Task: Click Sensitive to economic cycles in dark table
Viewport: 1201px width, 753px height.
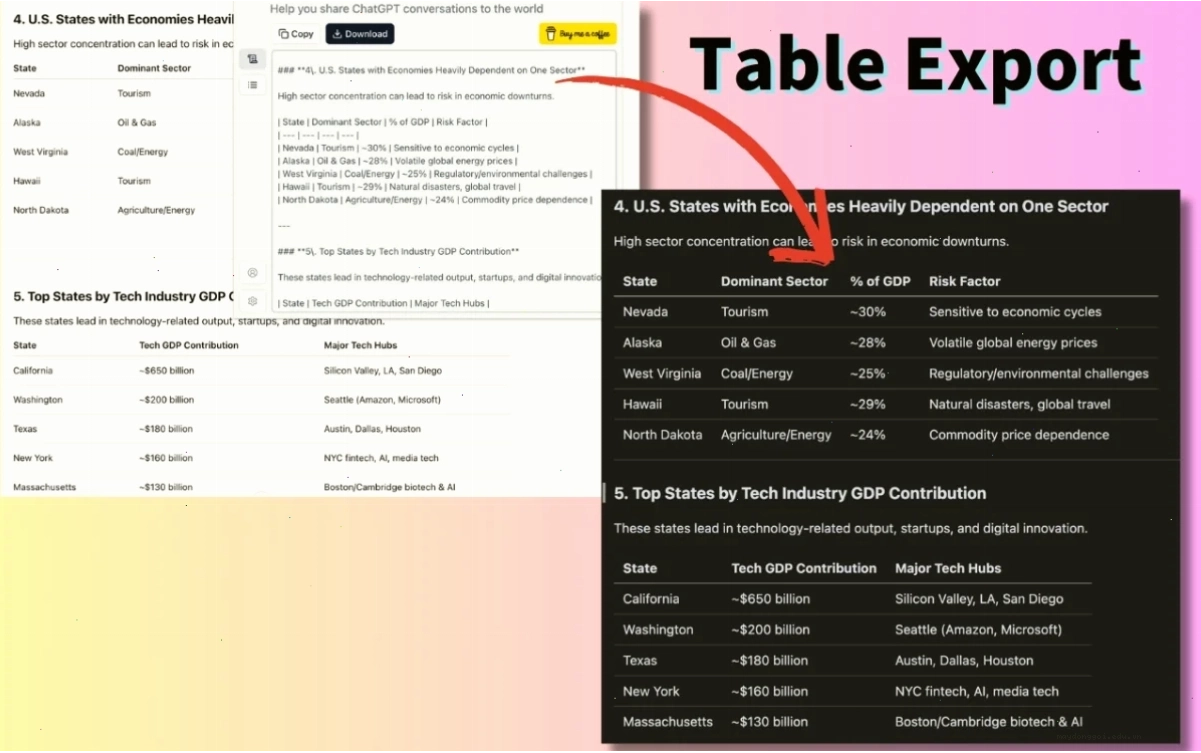Action: click(x=1015, y=312)
